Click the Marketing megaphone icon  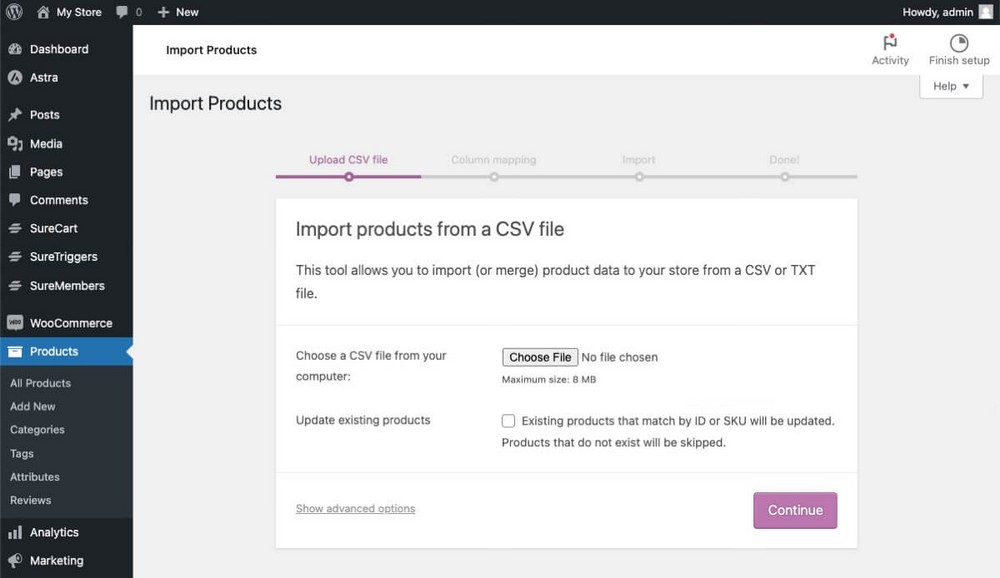[15, 561]
